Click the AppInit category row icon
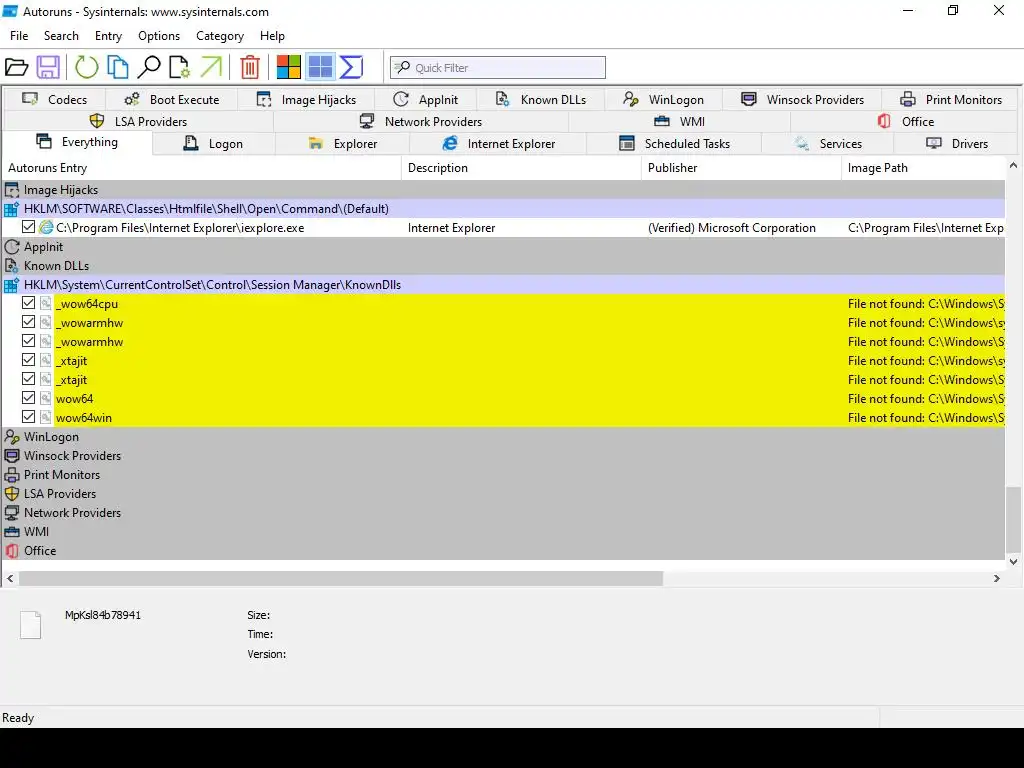 tap(12, 247)
